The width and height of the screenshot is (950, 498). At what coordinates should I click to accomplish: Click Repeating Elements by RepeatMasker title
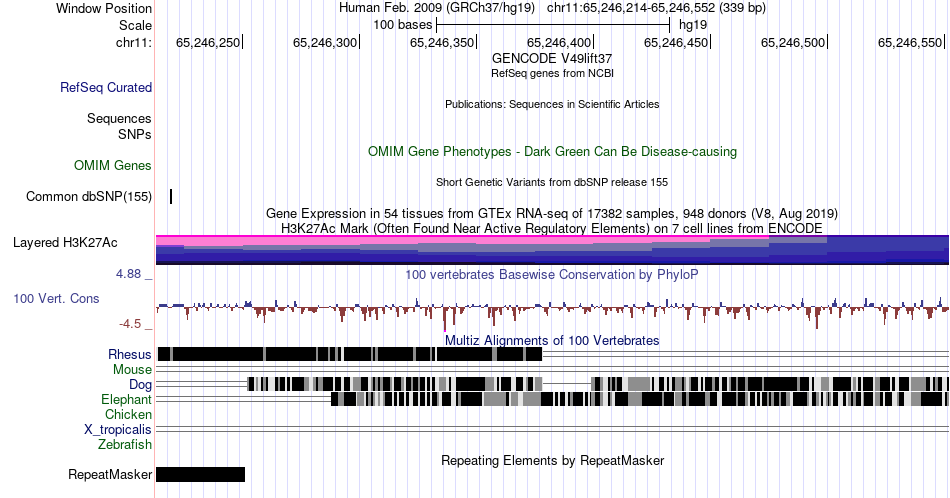tap(552, 460)
